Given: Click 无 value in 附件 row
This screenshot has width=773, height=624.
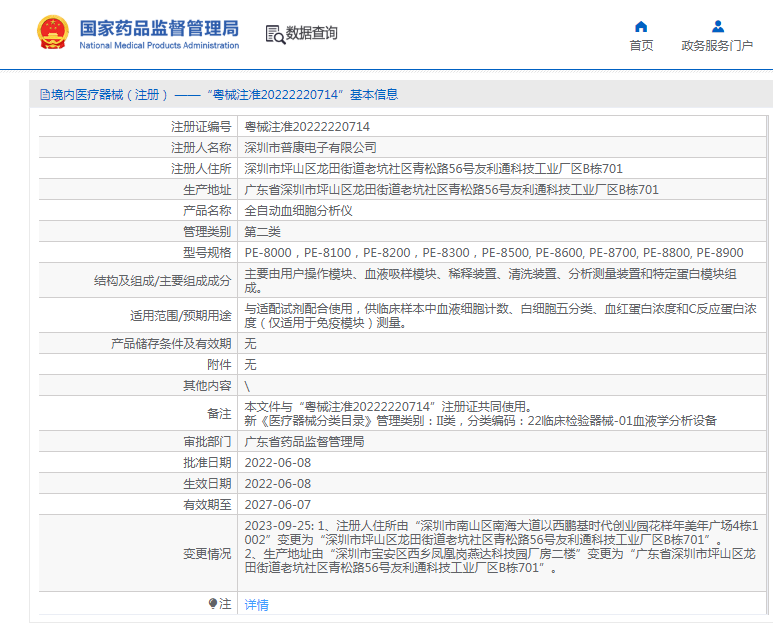Looking at the screenshot, I should pos(250,365).
